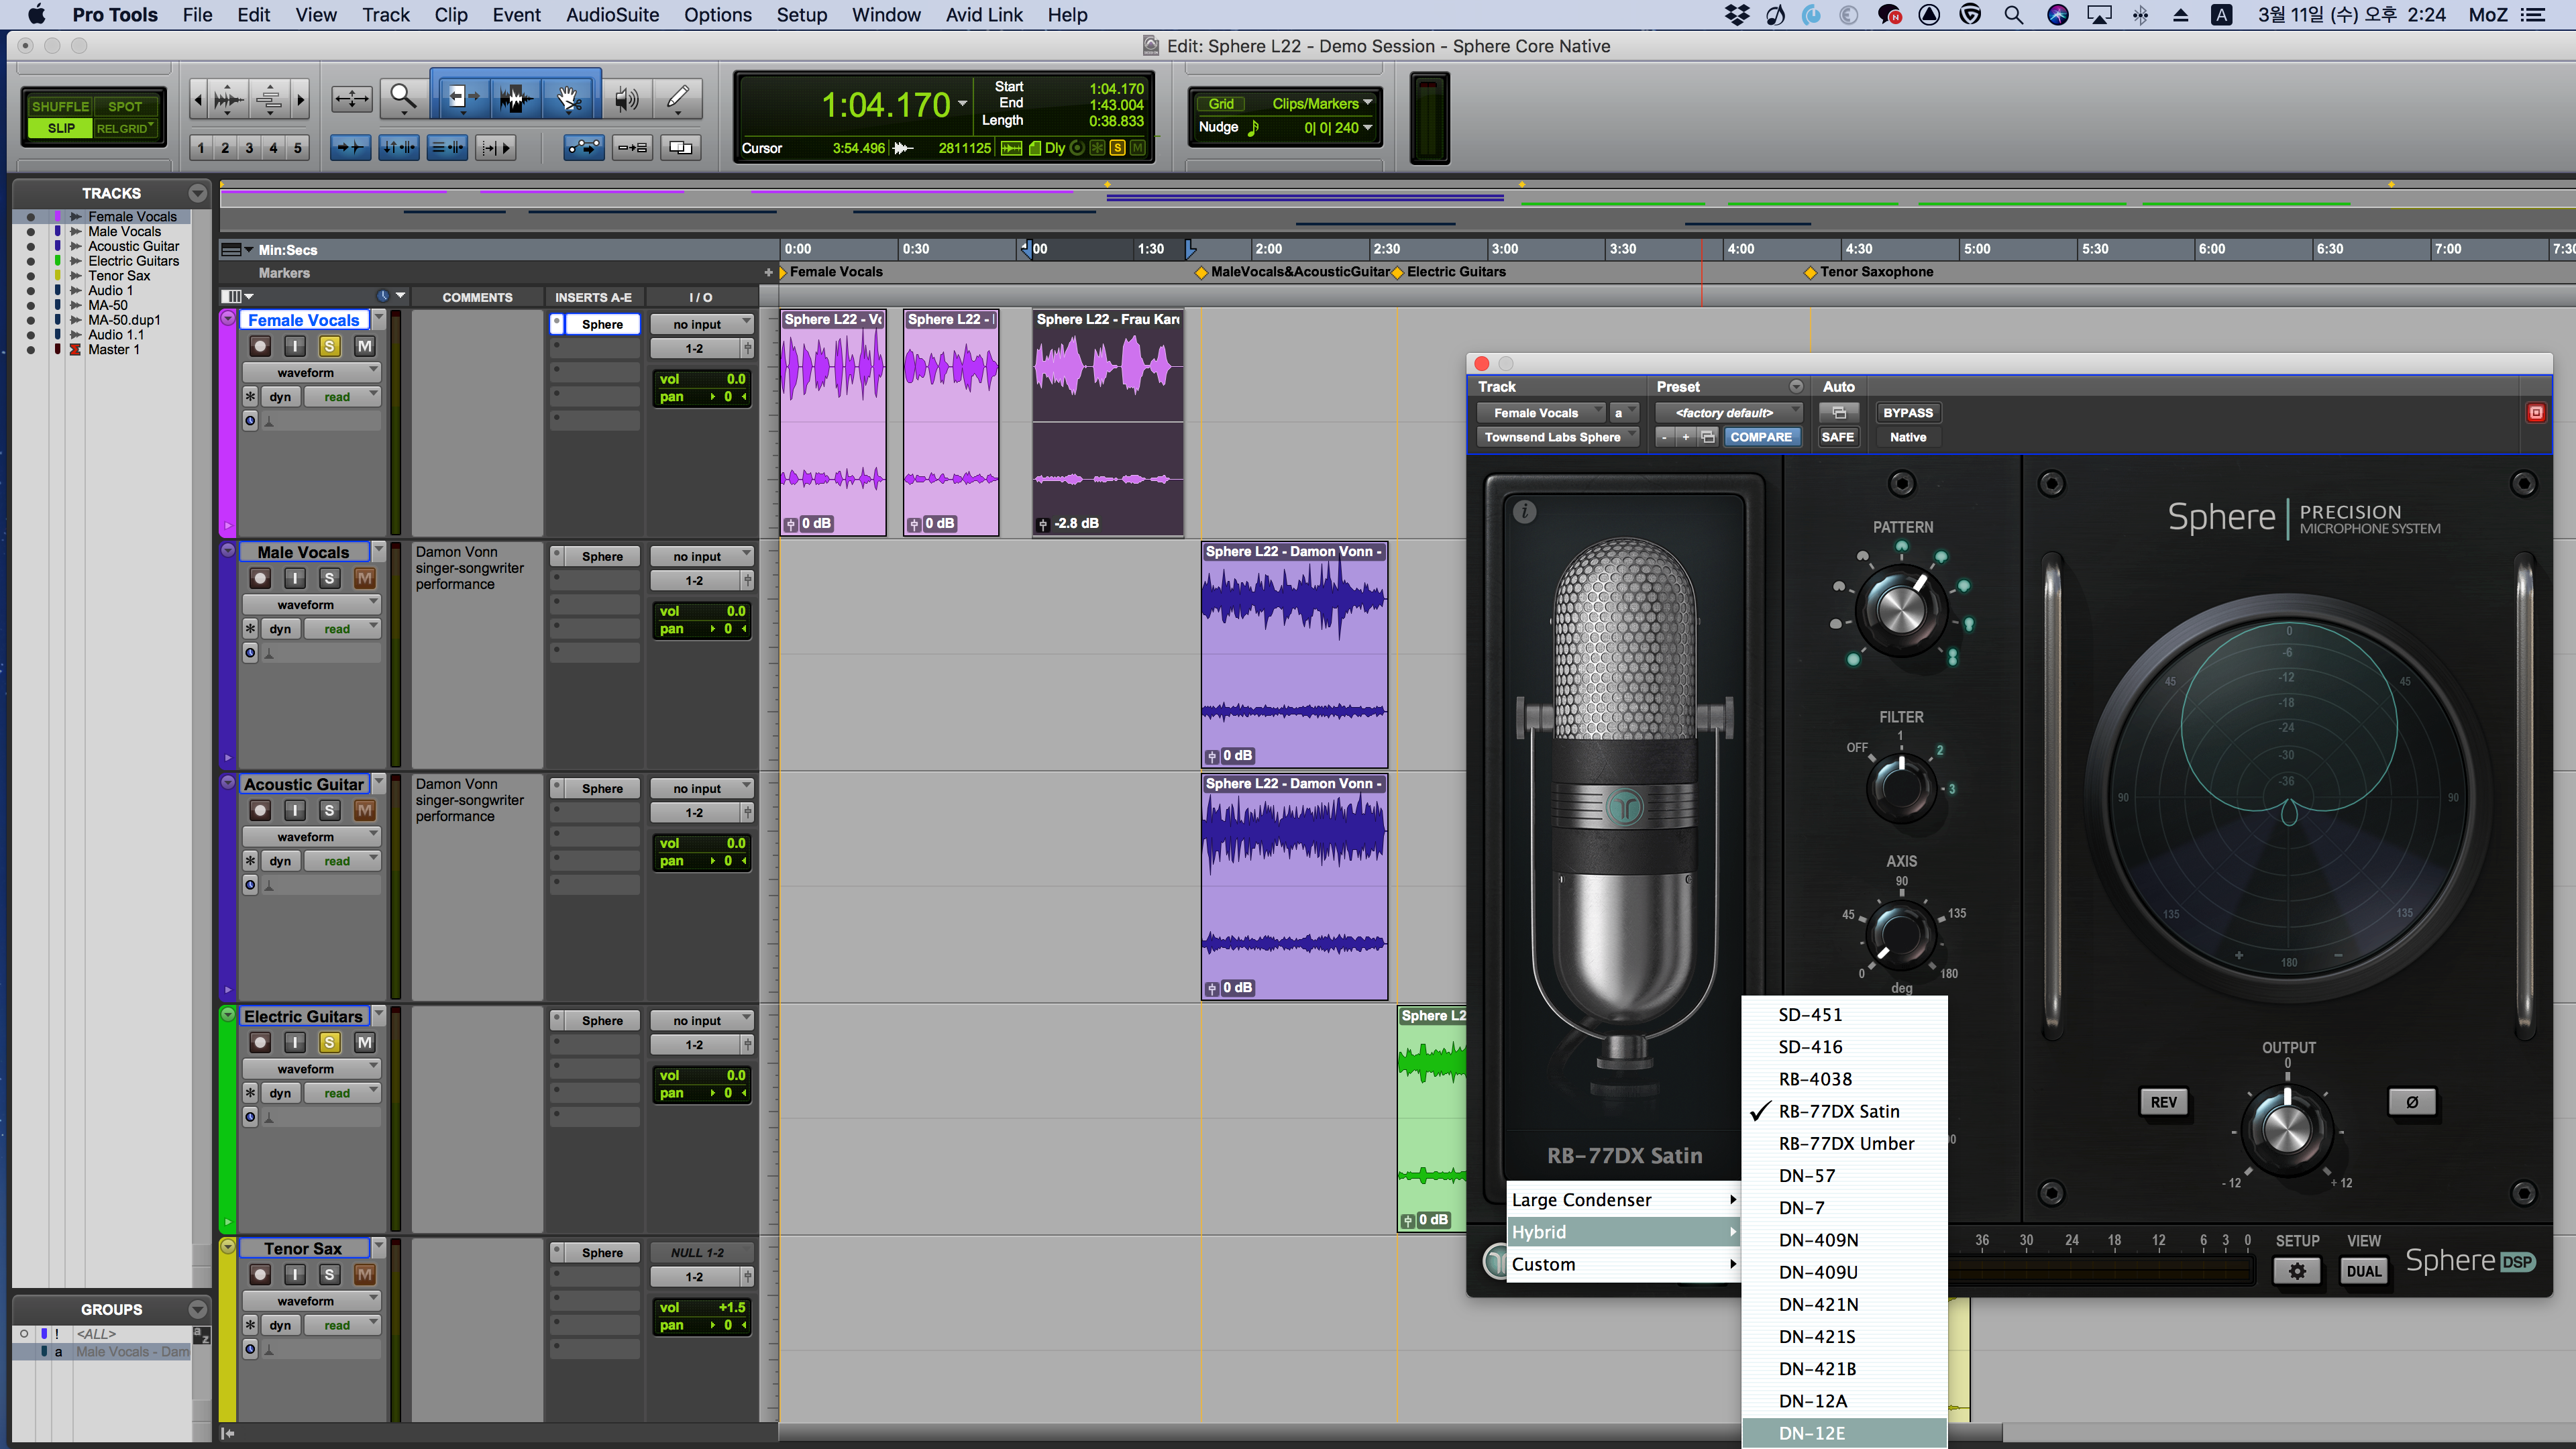Toggle the SAFE automation button
The height and width of the screenshot is (1449, 2576).
point(1837,437)
